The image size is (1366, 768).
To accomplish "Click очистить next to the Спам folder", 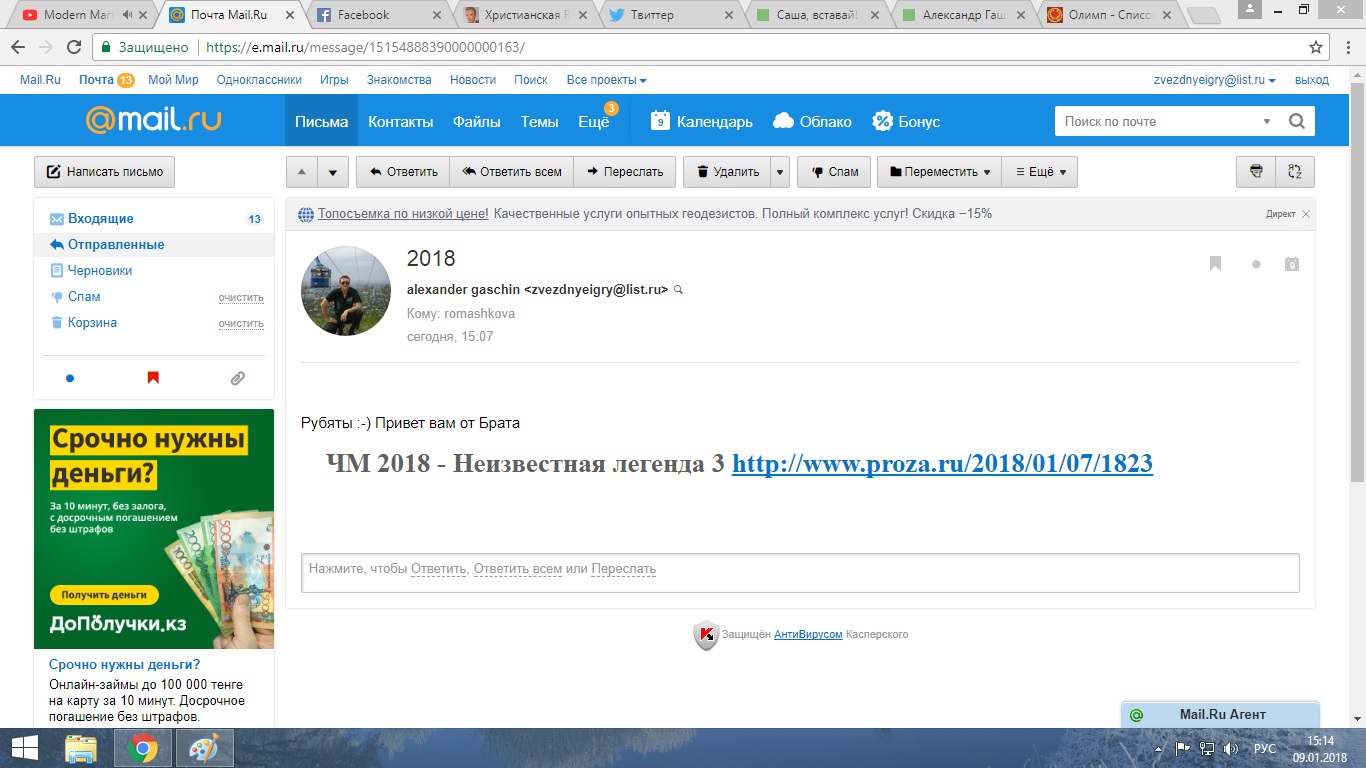I will coord(241,298).
